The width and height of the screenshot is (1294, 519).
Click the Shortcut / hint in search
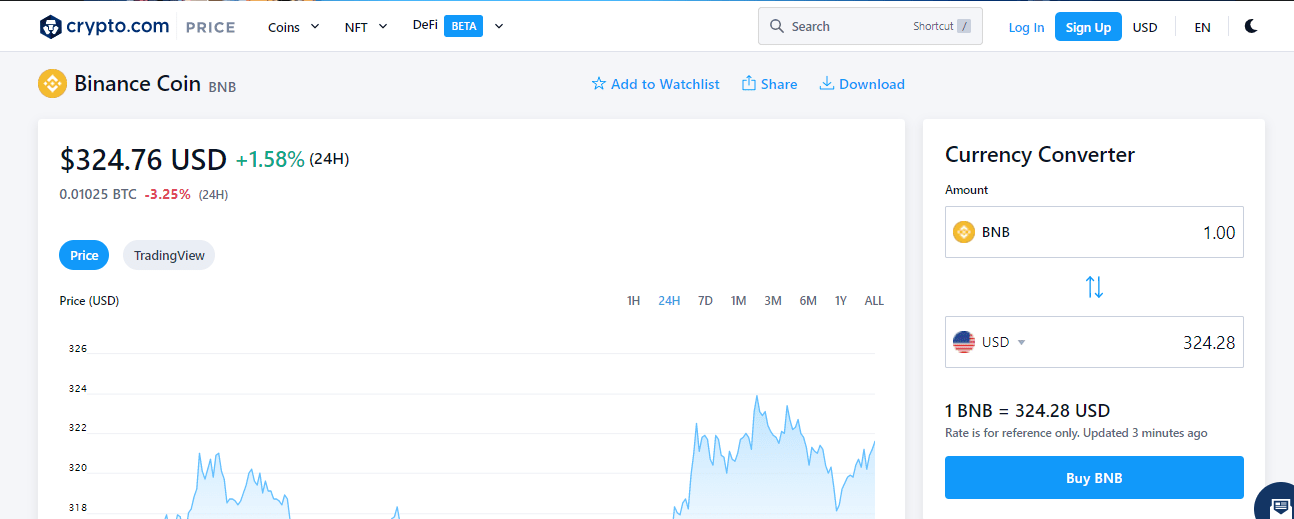click(x=942, y=26)
